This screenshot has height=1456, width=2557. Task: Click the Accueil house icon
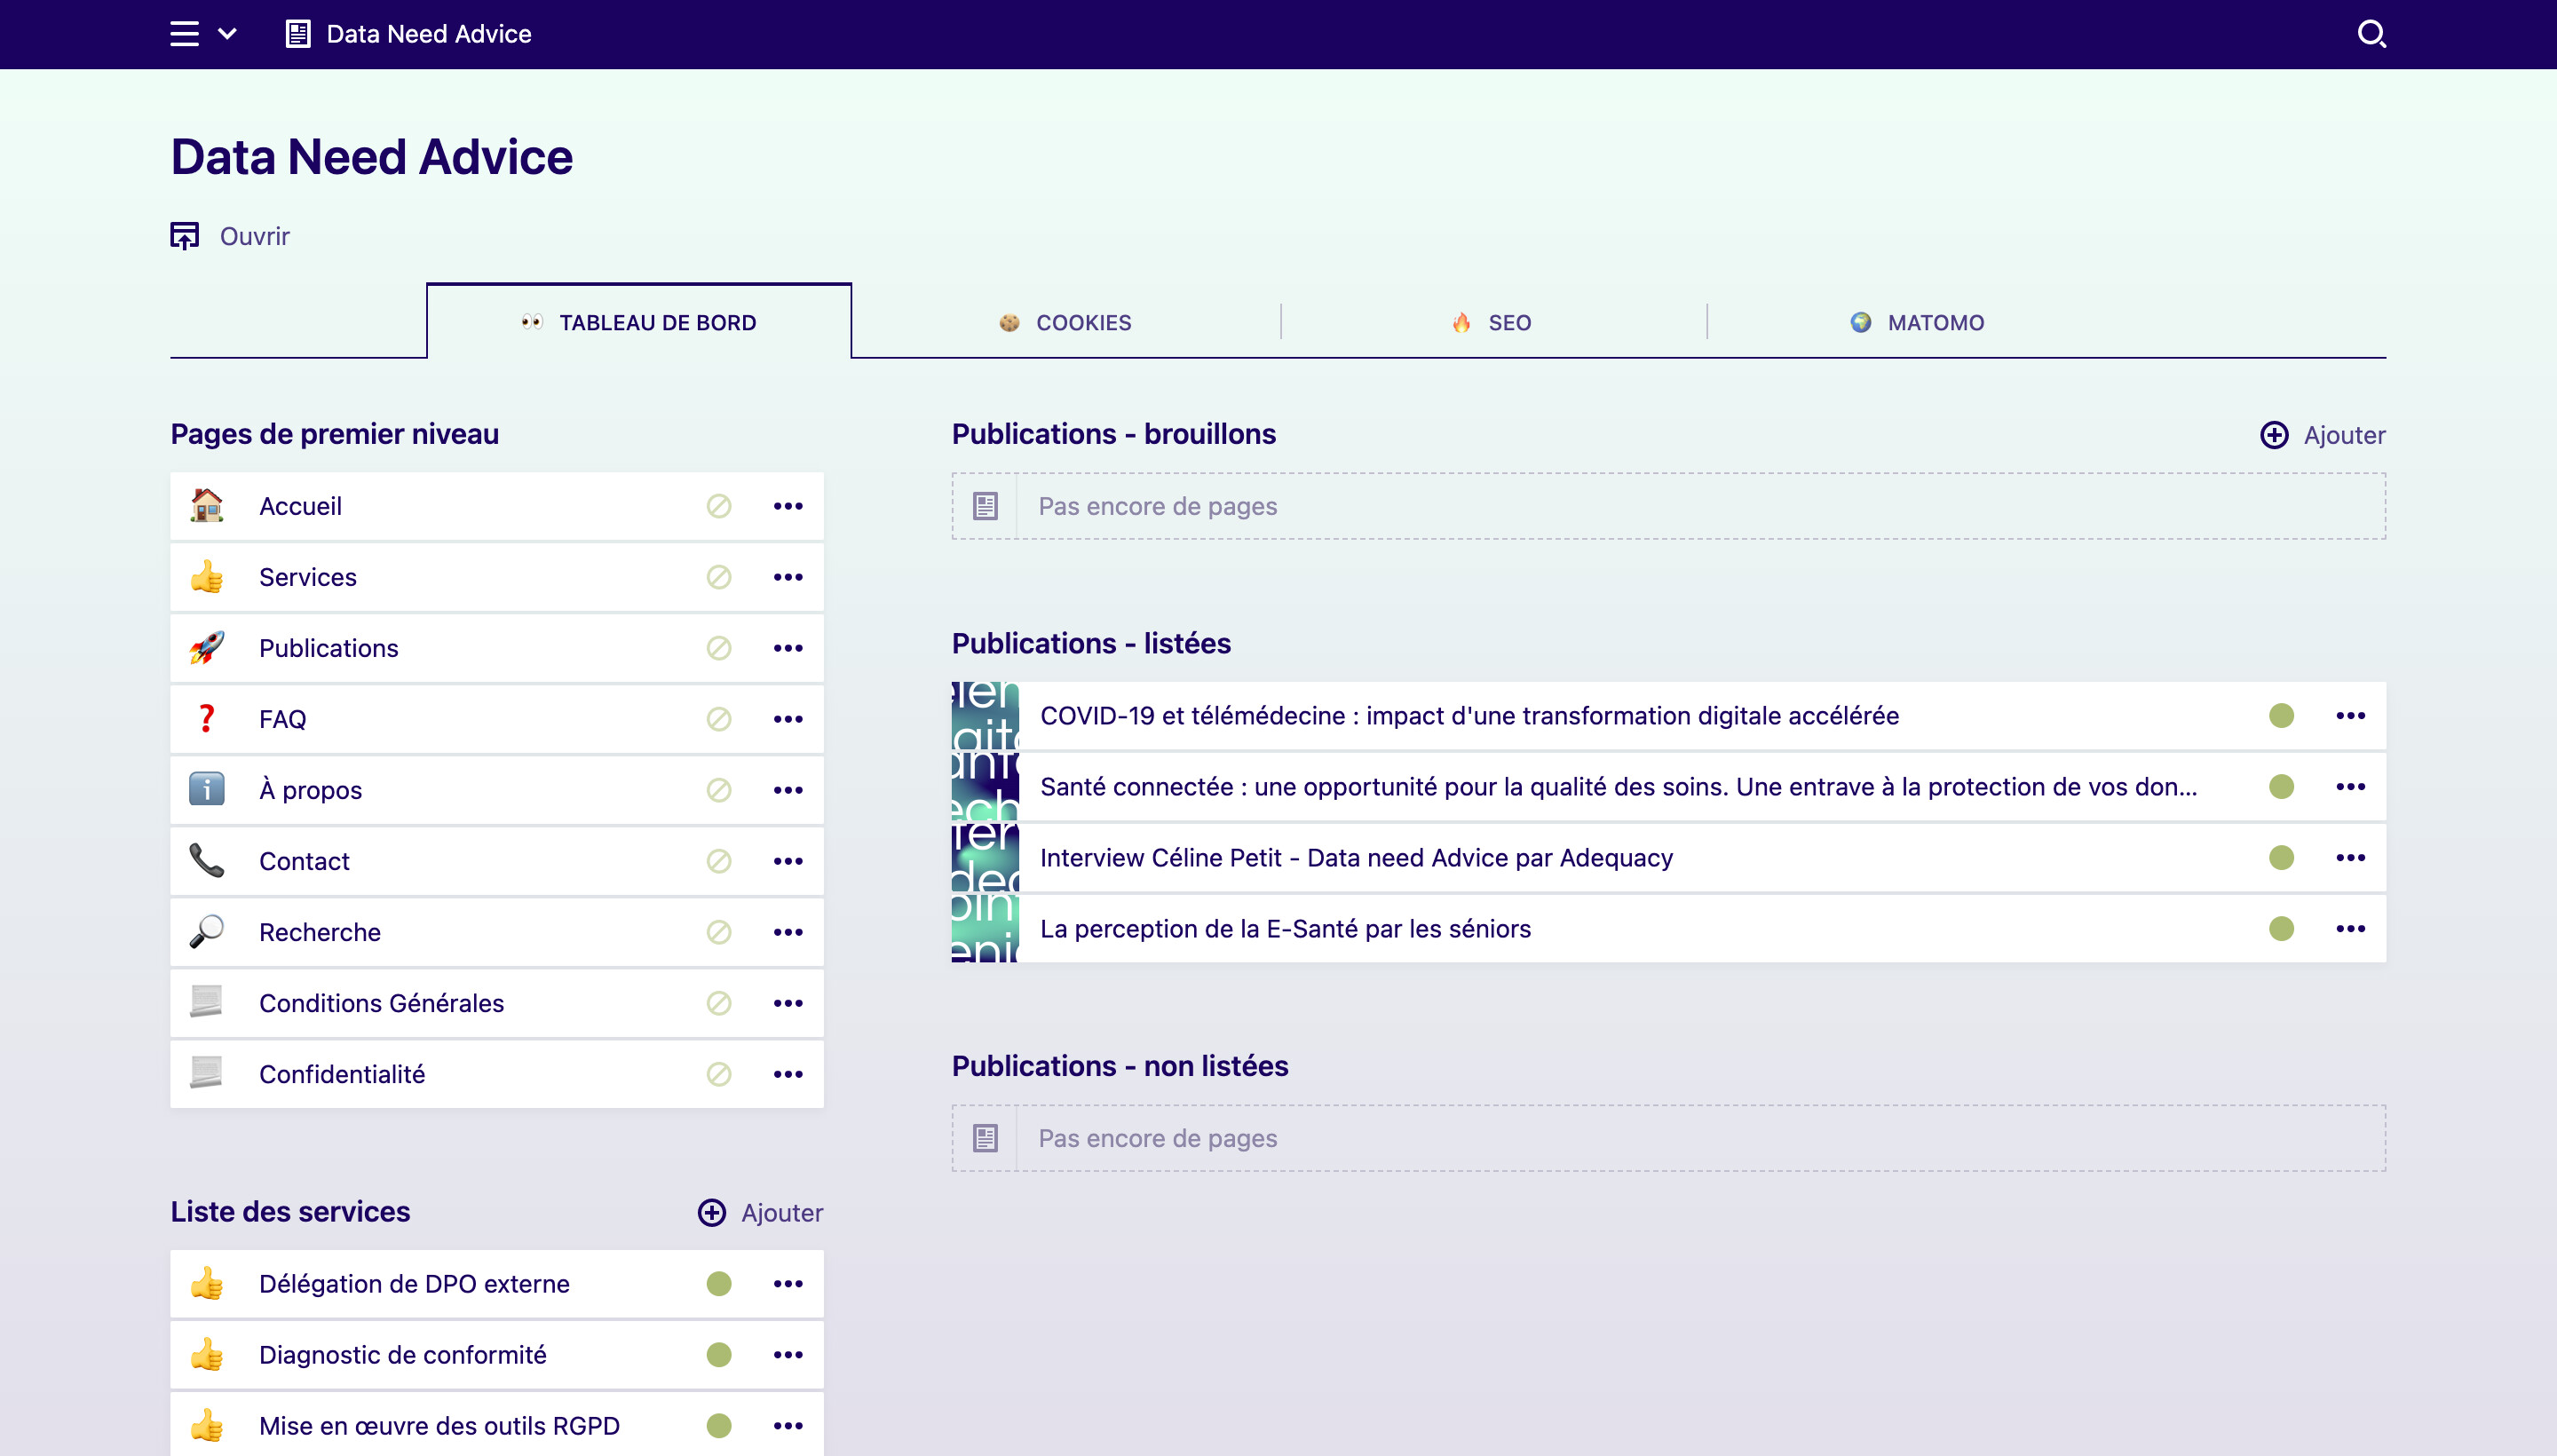pos(207,506)
